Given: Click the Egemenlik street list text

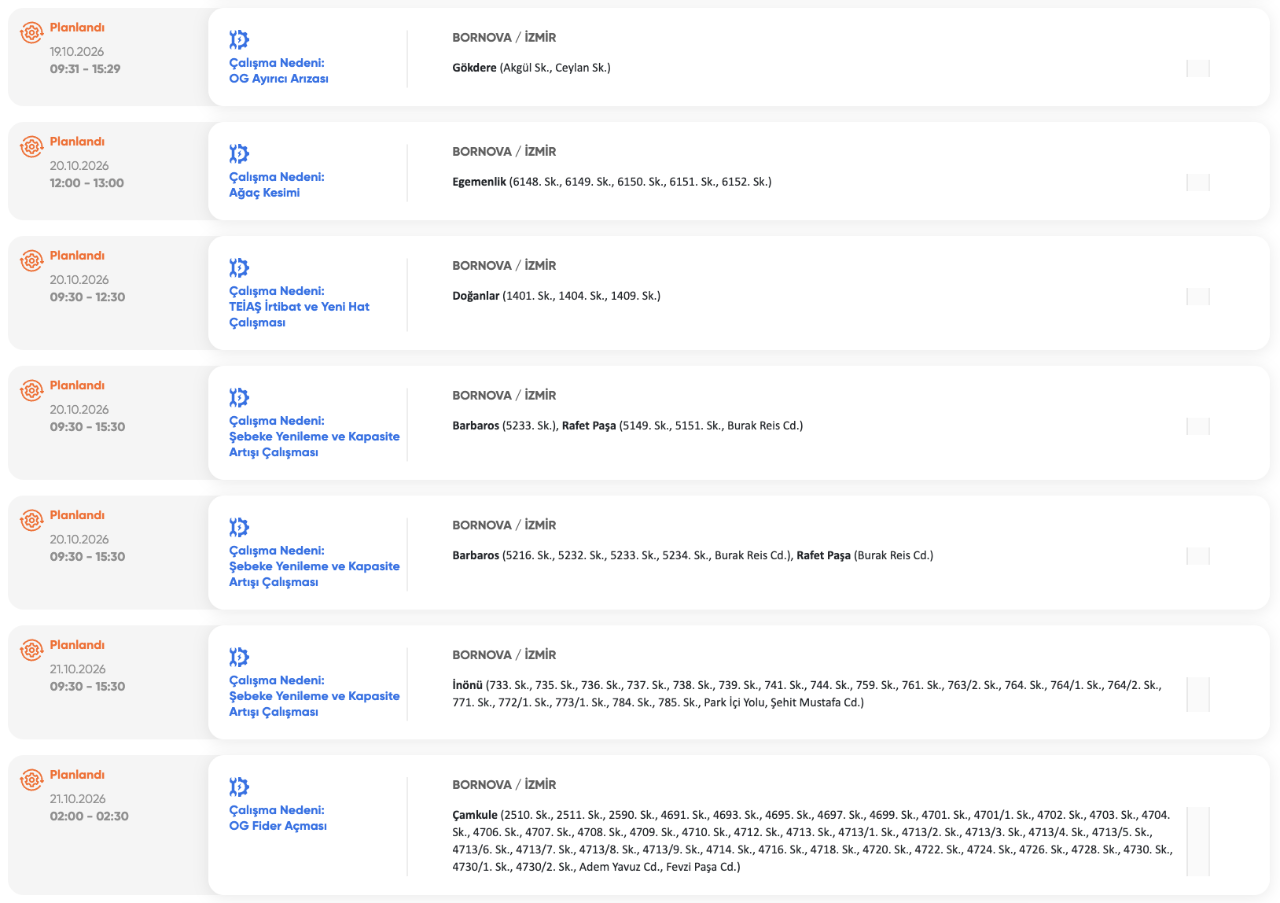Looking at the screenshot, I should click(612, 182).
